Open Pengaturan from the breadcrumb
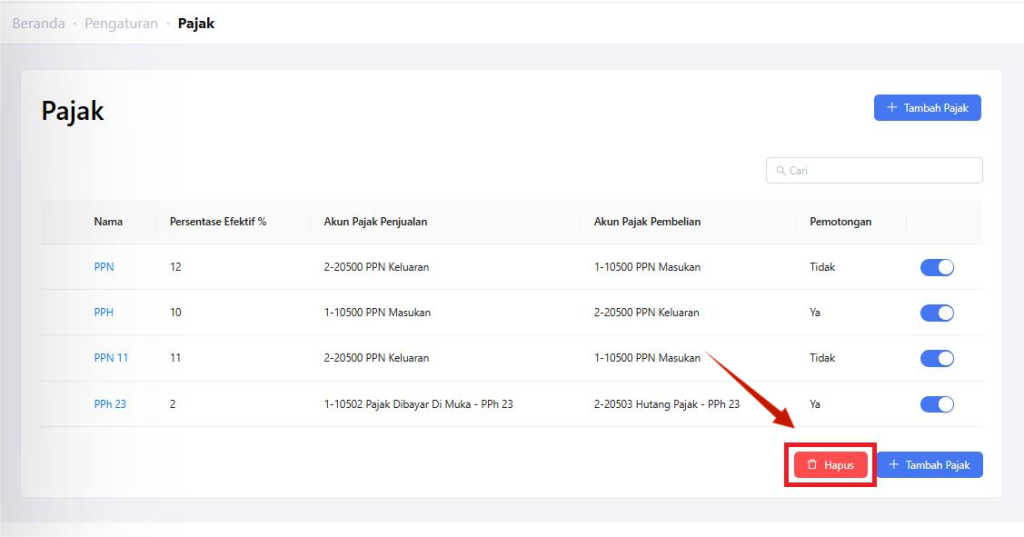Viewport: 1024px width, 537px height. pos(121,23)
